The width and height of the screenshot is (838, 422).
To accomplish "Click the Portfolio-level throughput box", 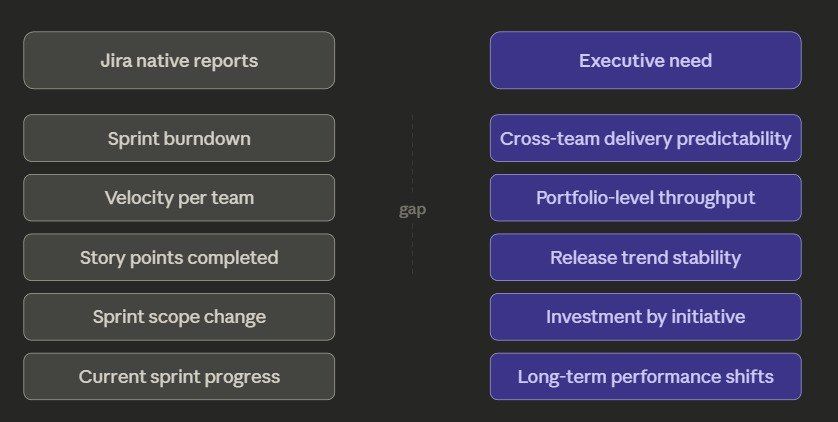I will pyautogui.click(x=646, y=198).
